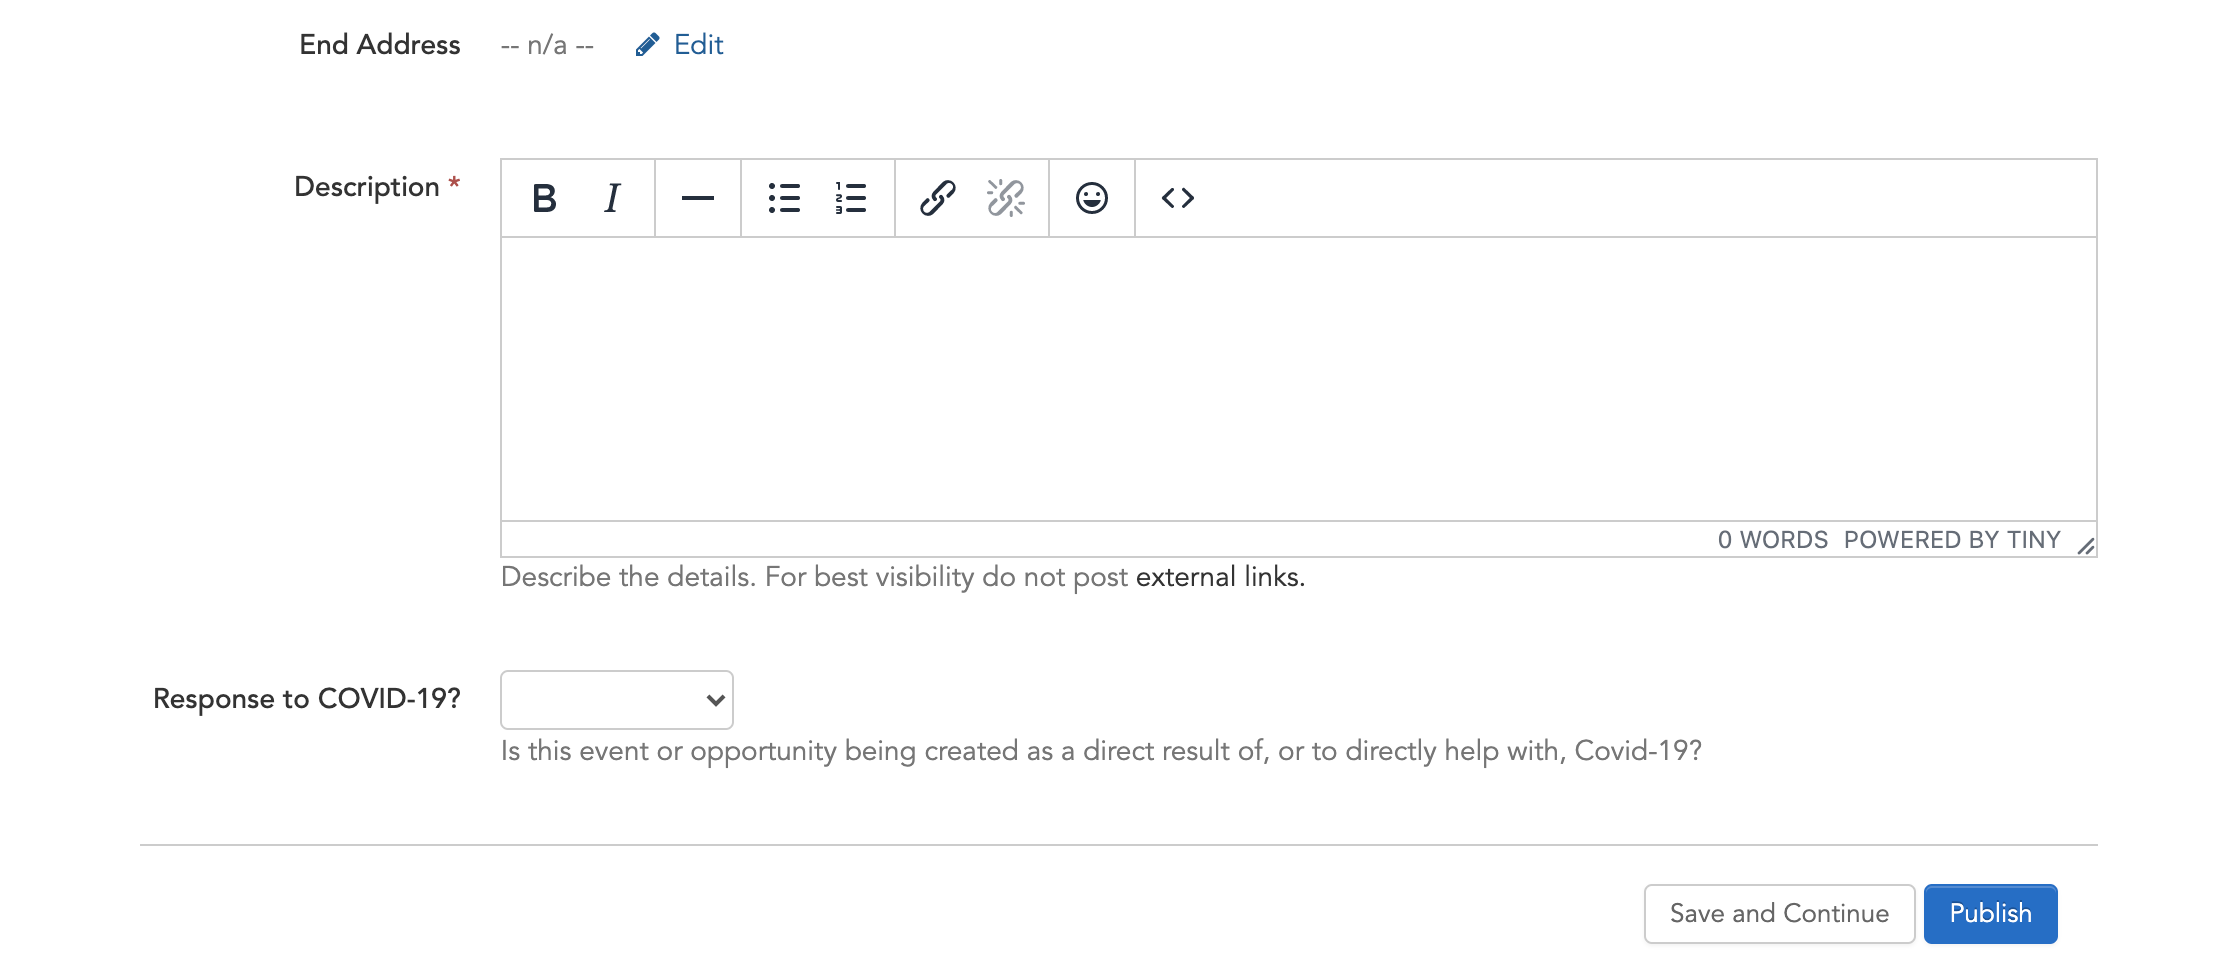Open the source code view
The height and width of the screenshot is (978, 2230).
point(1178,198)
